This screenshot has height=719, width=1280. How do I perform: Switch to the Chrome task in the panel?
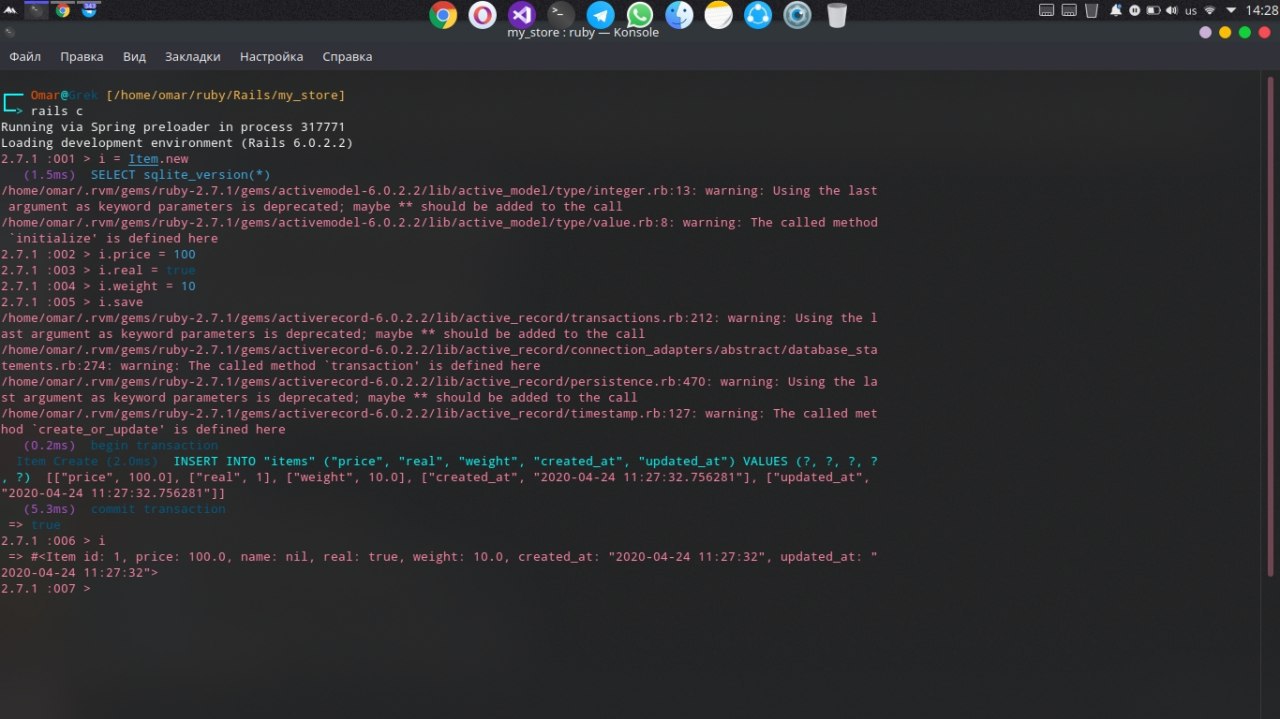click(x=63, y=10)
